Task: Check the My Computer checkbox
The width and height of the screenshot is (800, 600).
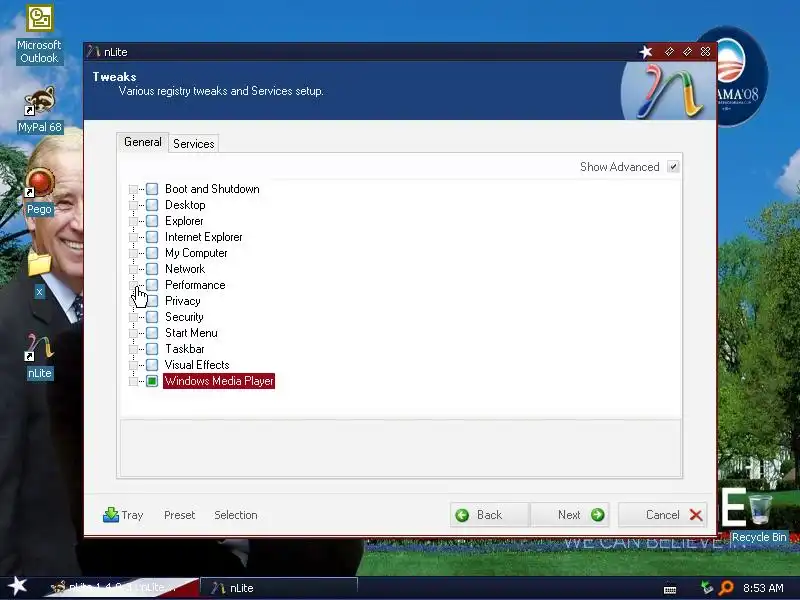Action: pyautogui.click(x=152, y=253)
